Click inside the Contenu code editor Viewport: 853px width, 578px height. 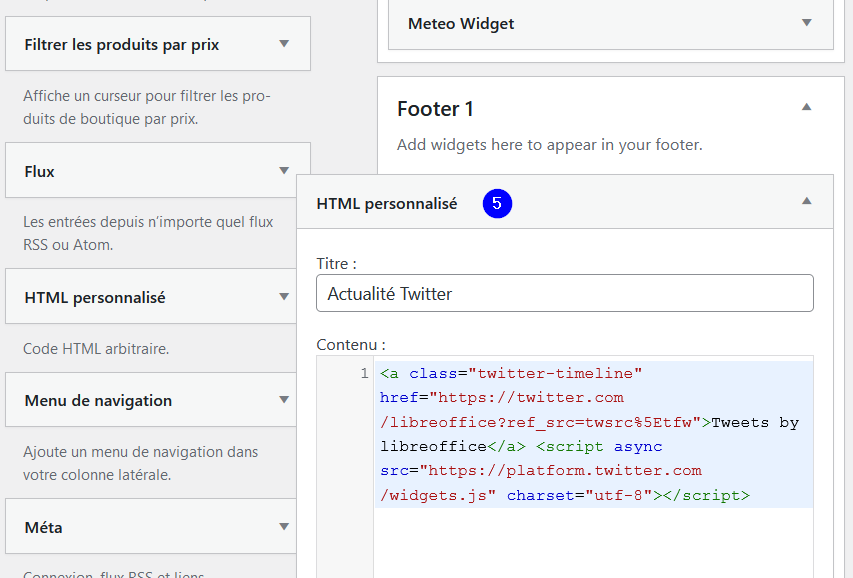click(x=593, y=467)
